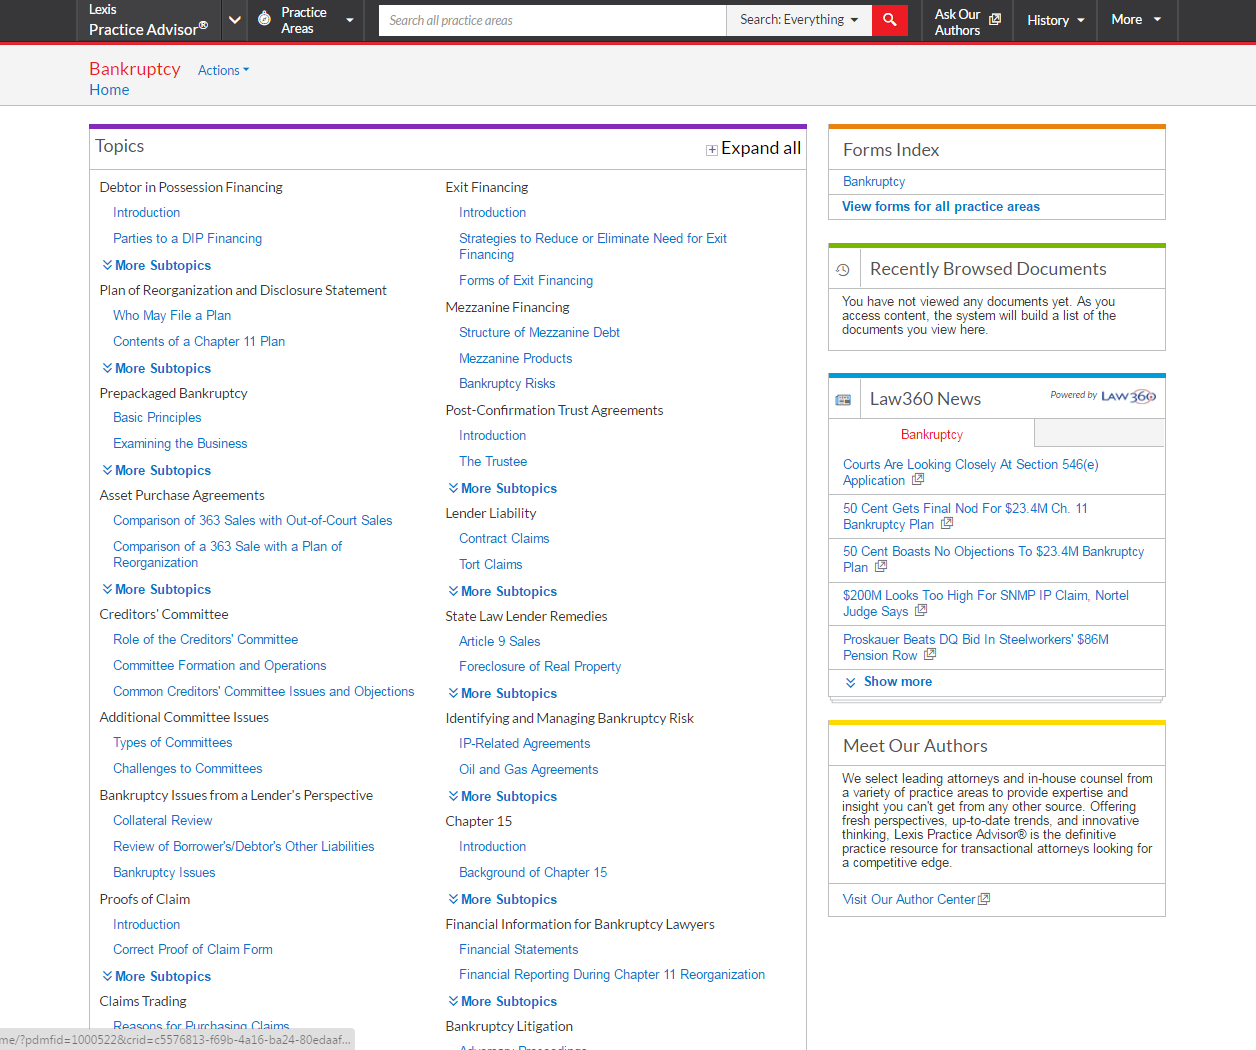Open the History dropdown menu
The height and width of the screenshot is (1050, 1256).
(1056, 20)
